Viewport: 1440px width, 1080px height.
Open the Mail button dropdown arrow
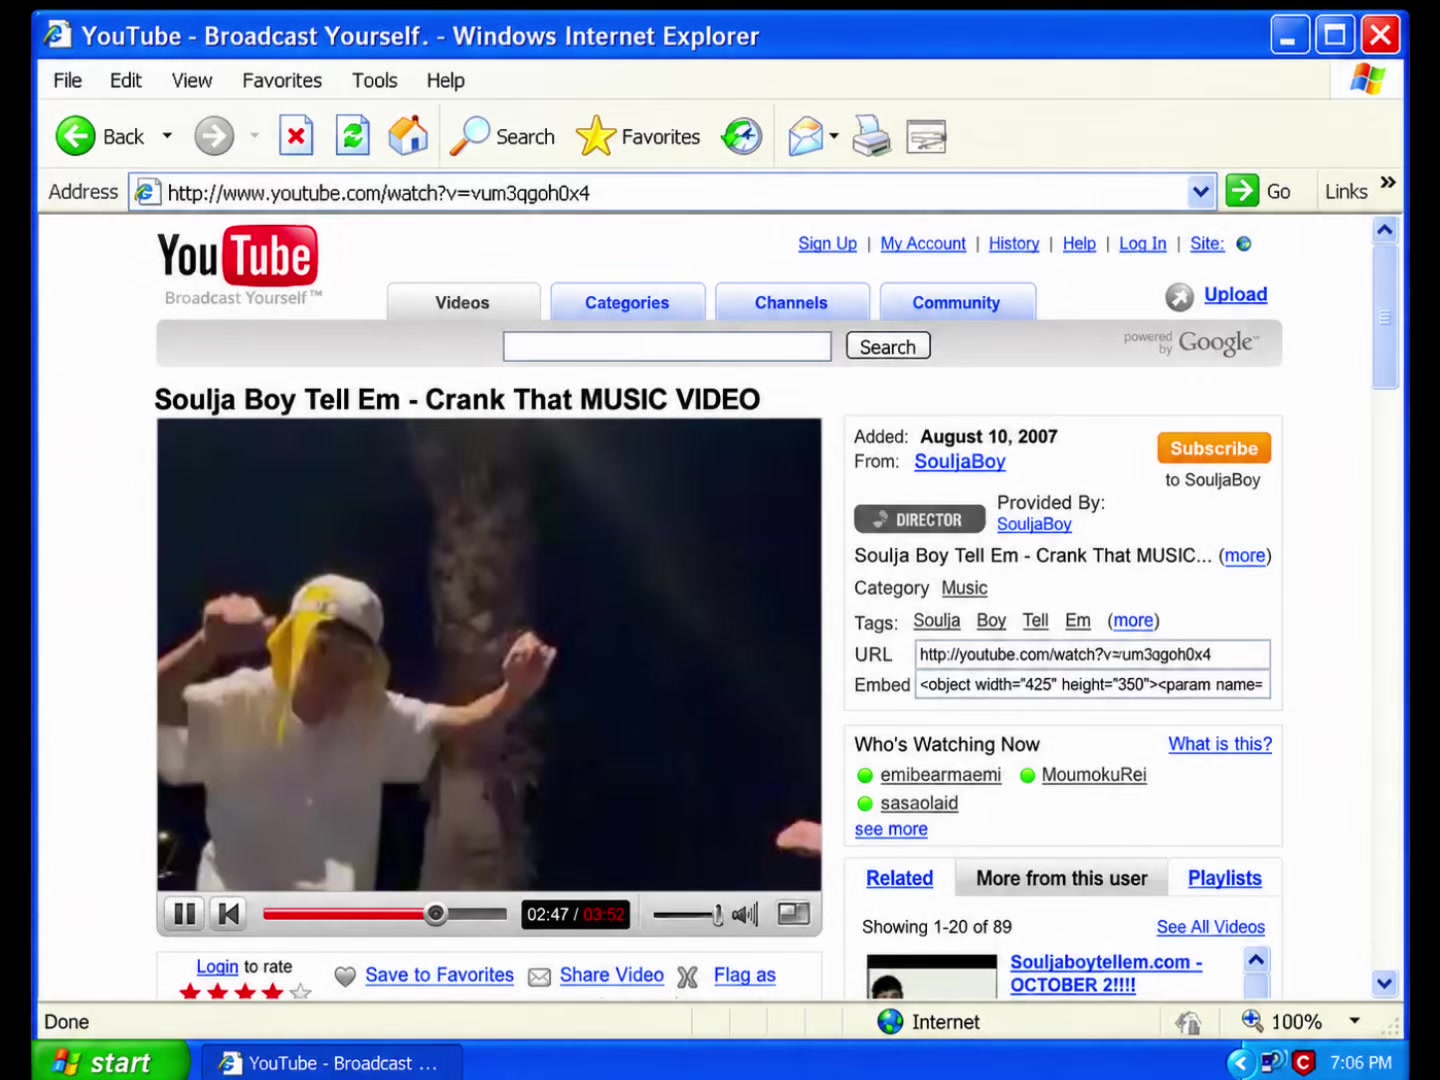pyautogui.click(x=834, y=136)
